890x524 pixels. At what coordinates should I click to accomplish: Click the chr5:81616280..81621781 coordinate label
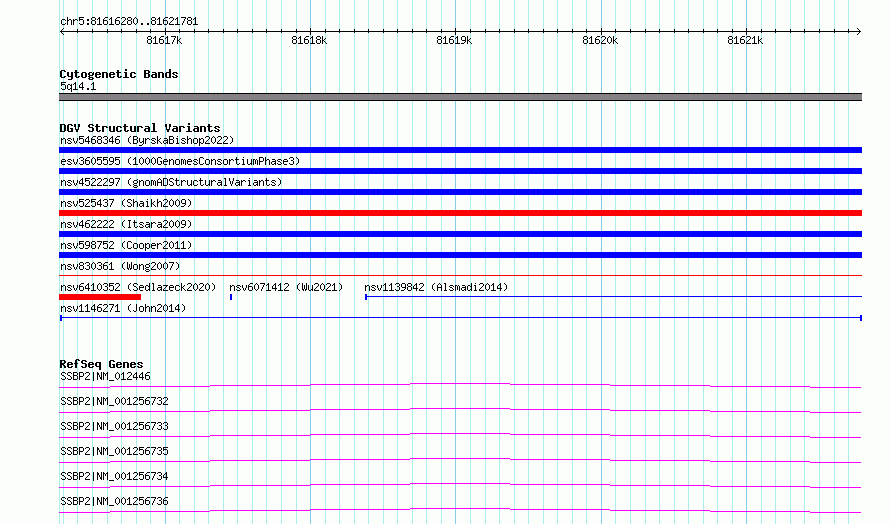[129, 22]
